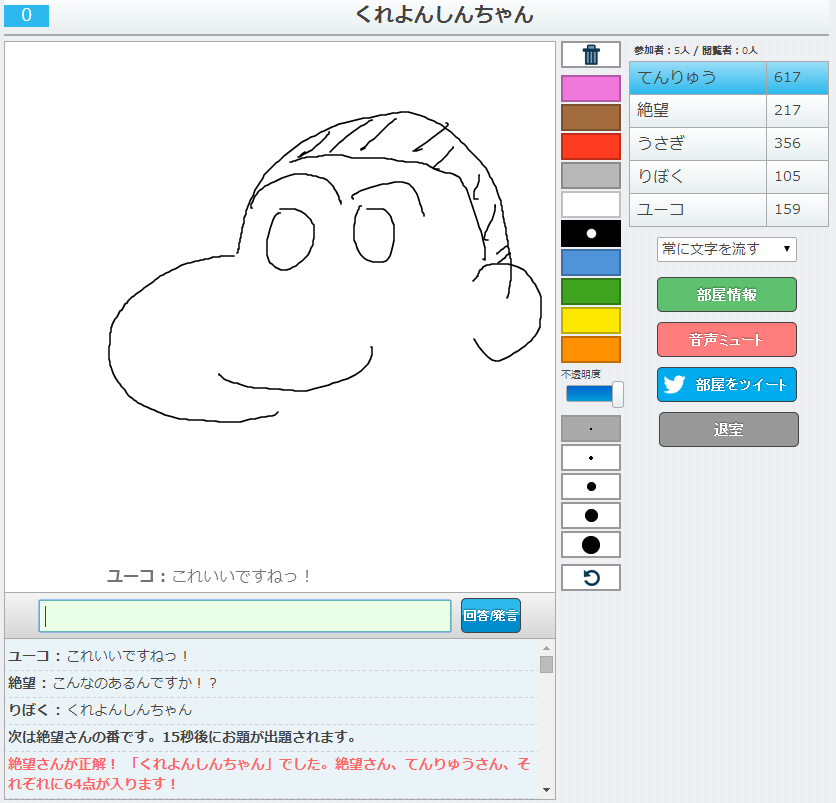This screenshot has height=803, width=836.
Task: Click the chat scroll down arrow
Action: tap(546, 790)
